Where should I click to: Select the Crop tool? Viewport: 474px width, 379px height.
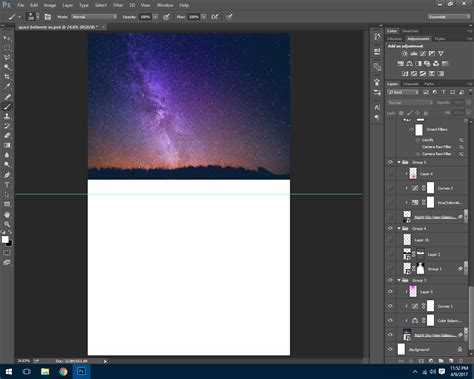7,77
